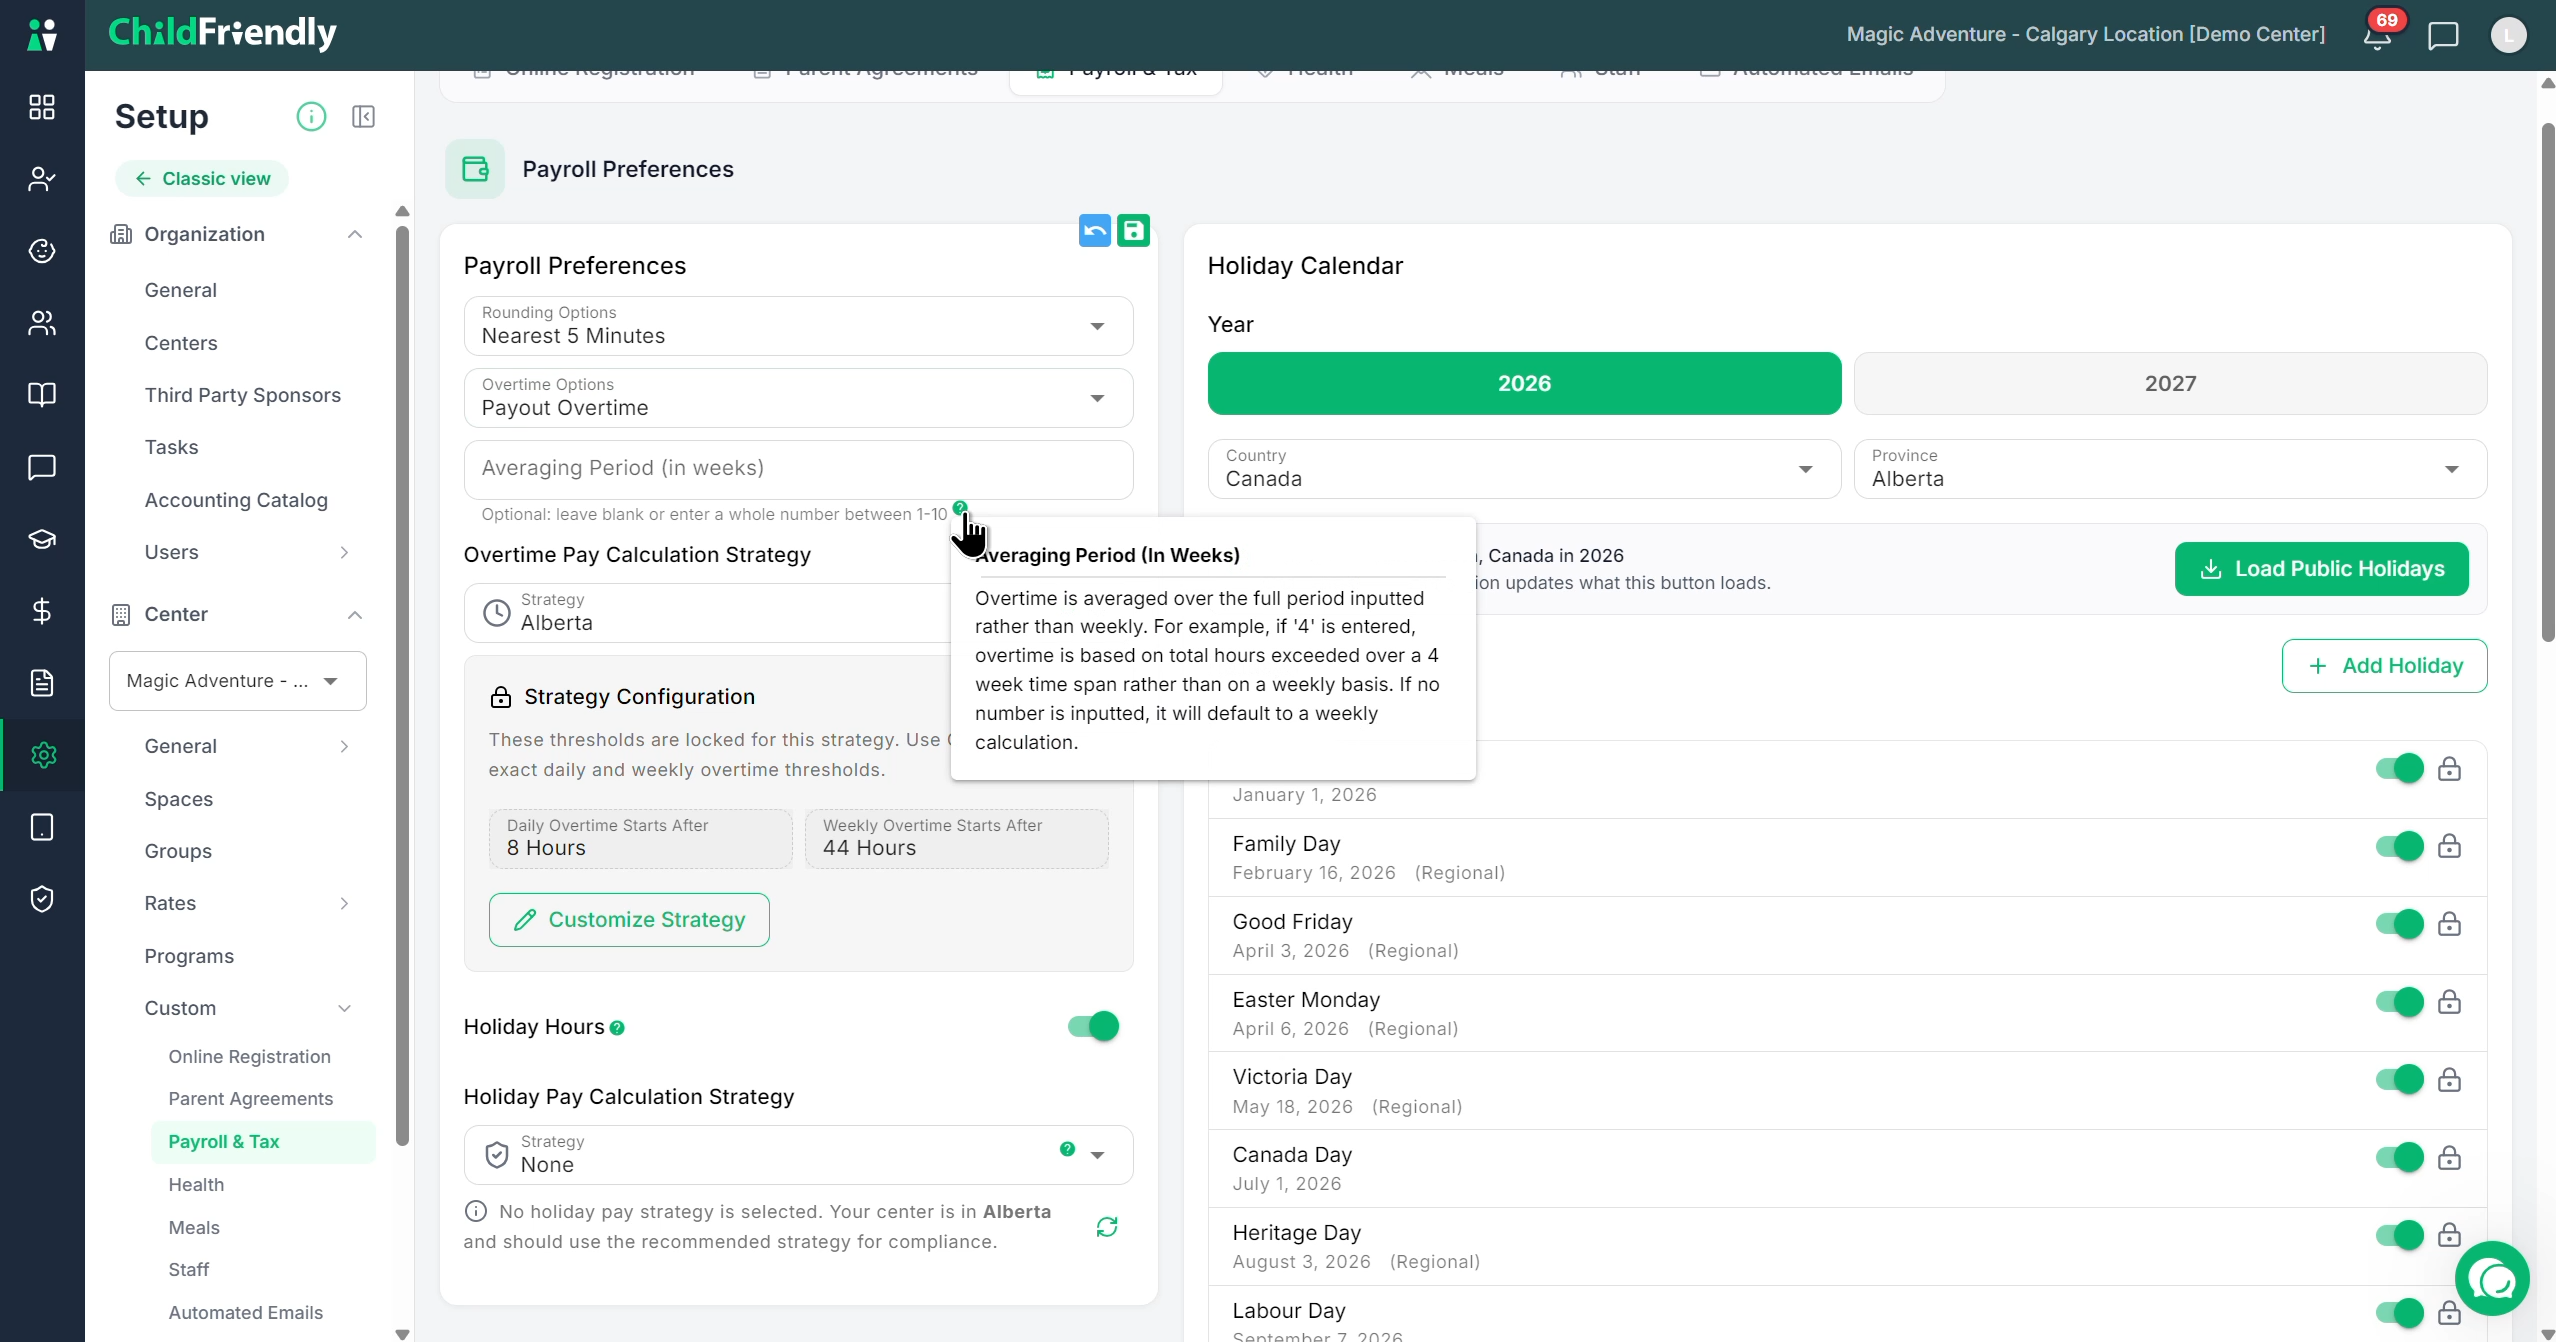Open the chat messages icon in header
Screen dimensions: 2556x1342
(x=2443, y=36)
